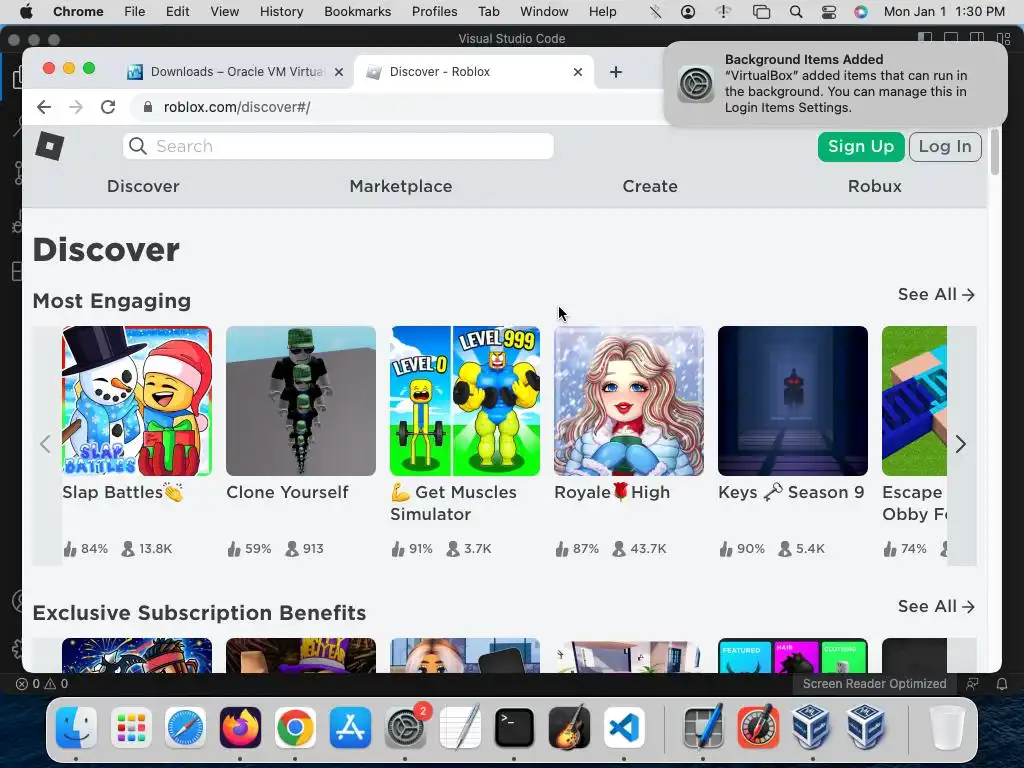Click the green Sign Up button

(x=861, y=146)
